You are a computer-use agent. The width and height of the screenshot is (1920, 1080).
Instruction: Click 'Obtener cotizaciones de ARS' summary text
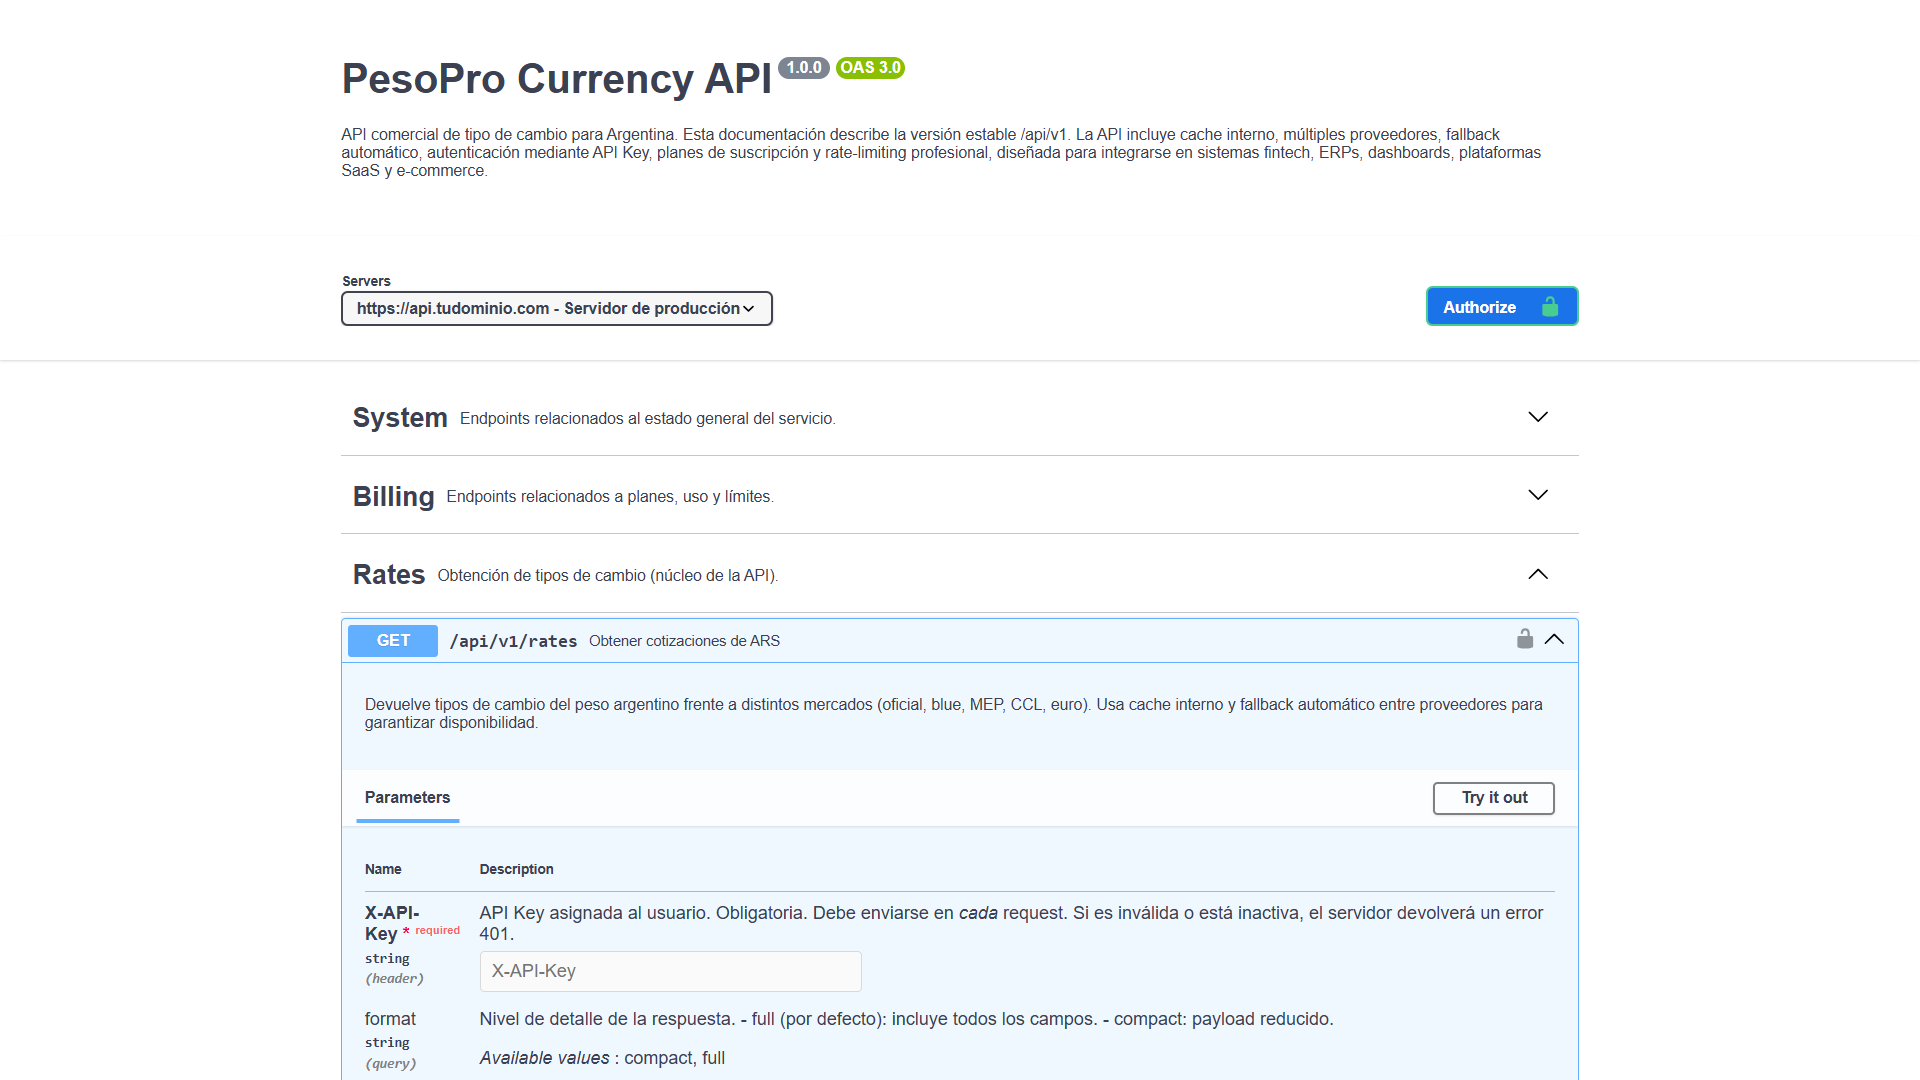point(684,641)
